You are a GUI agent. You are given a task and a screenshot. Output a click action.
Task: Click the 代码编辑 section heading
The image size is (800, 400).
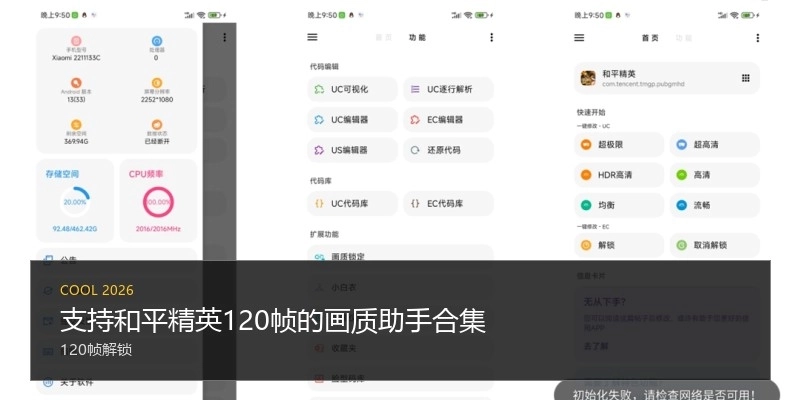324,66
